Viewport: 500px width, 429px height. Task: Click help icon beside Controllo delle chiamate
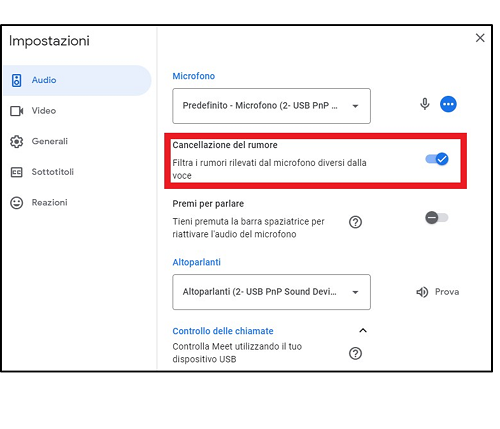coord(355,353)
